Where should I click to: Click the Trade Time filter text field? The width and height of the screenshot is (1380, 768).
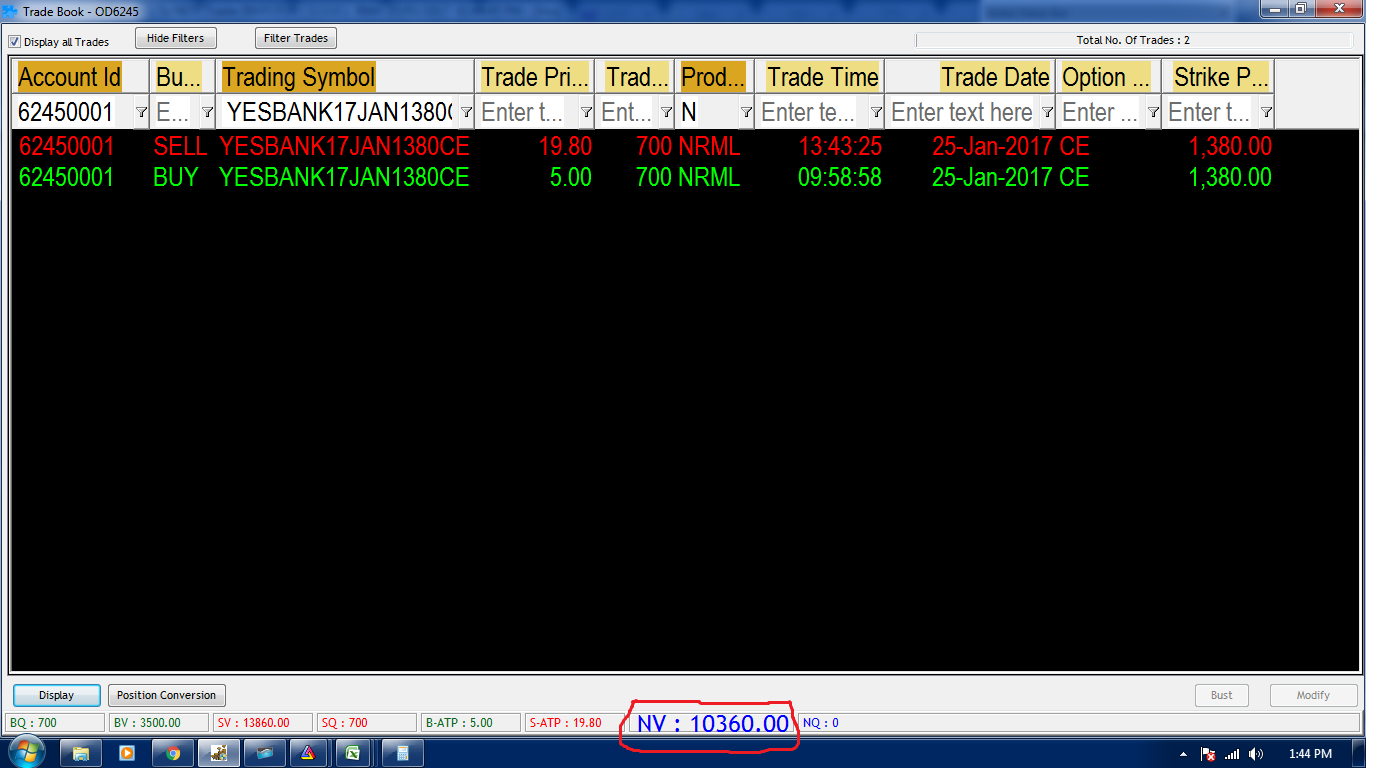(812, 112)
